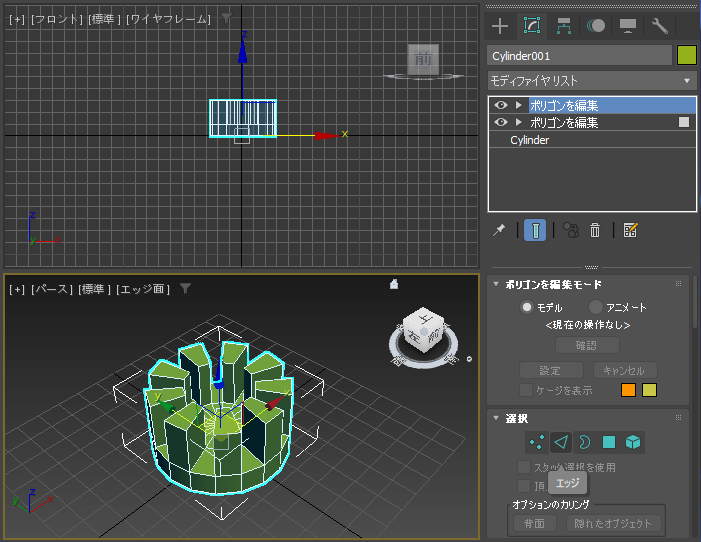This screenshot has height=542, width=701.
Task: Select Vertex sub-object level icon
Action: pos(536,442)
